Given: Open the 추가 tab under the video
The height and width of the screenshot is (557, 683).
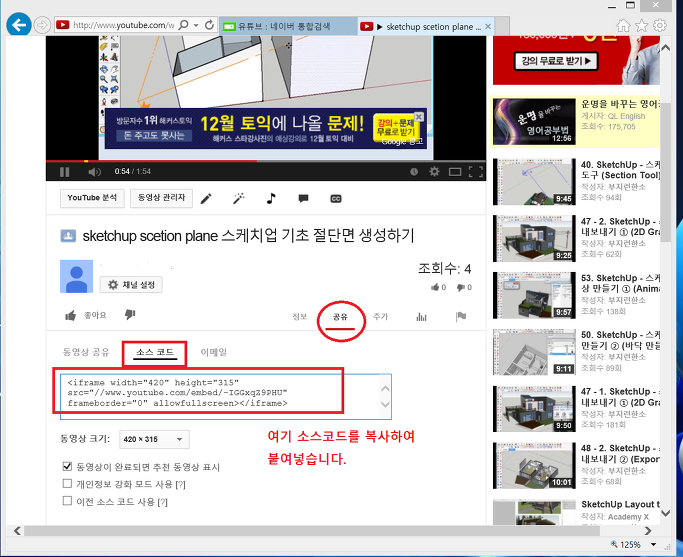Looking at the screenshot, I should pyautogui.click(x=380, y=317).
